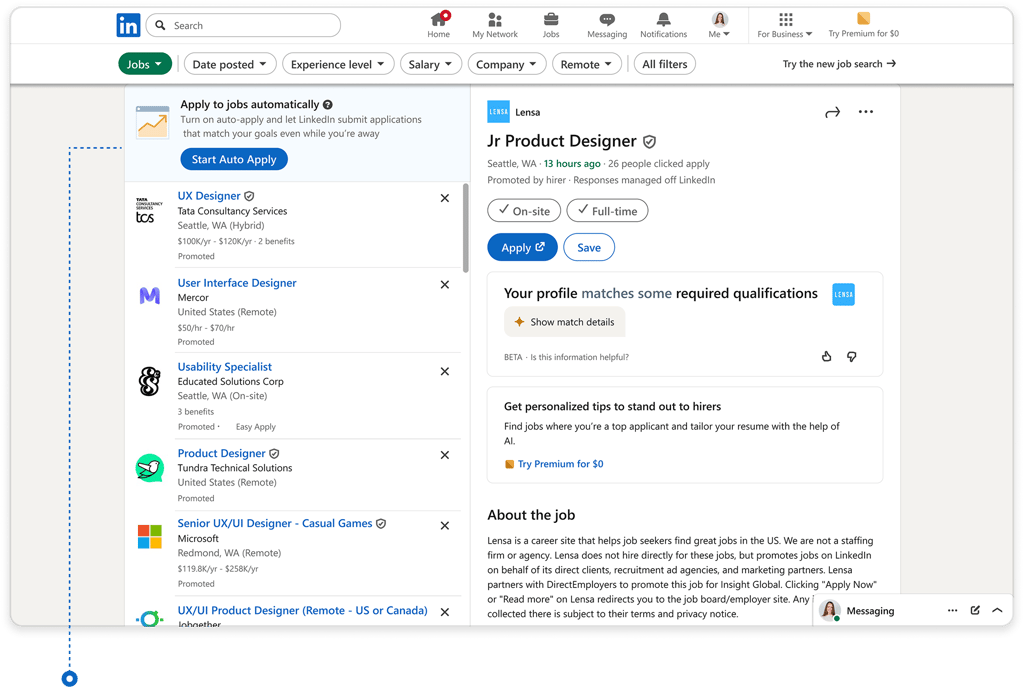The width and height of the screenshot is (1024, 687).
Task: Open the Usability Specialist listing
Action: (x=225, y=367)
